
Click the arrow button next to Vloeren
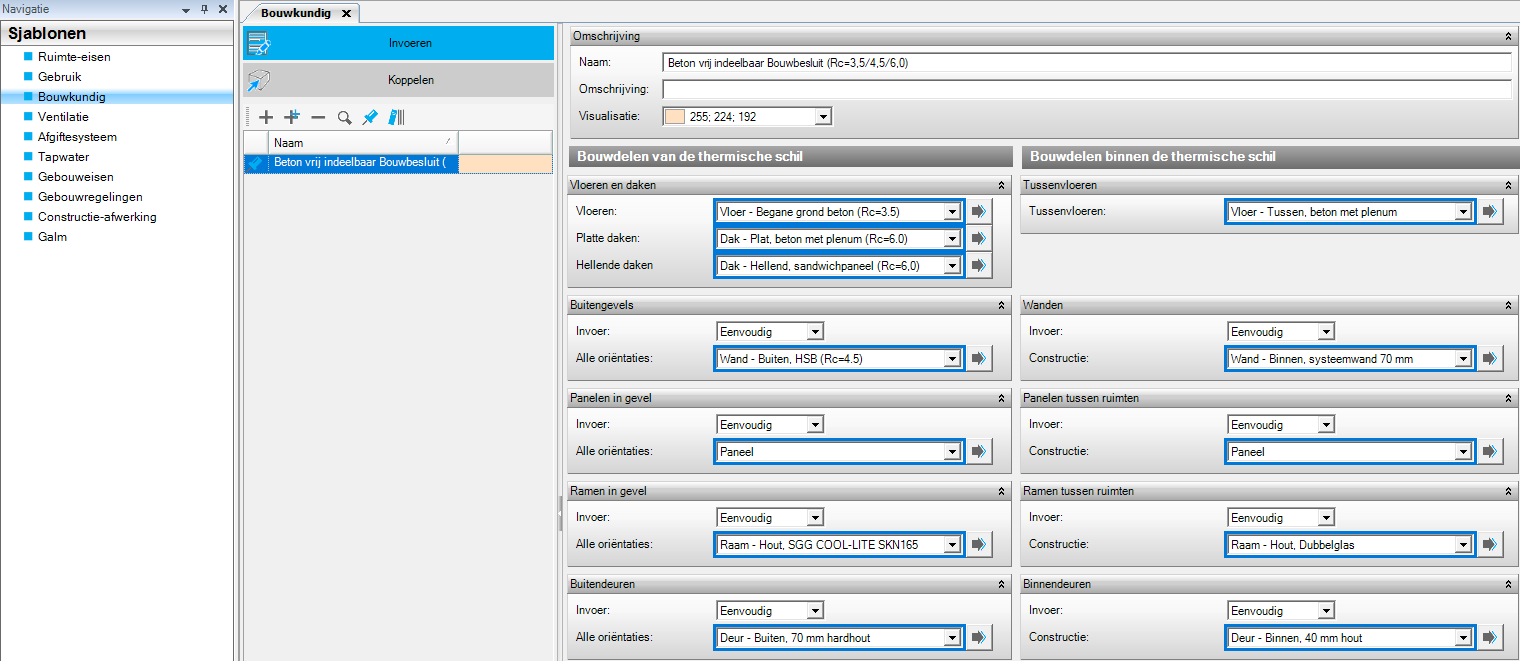[x=979, y=212]
